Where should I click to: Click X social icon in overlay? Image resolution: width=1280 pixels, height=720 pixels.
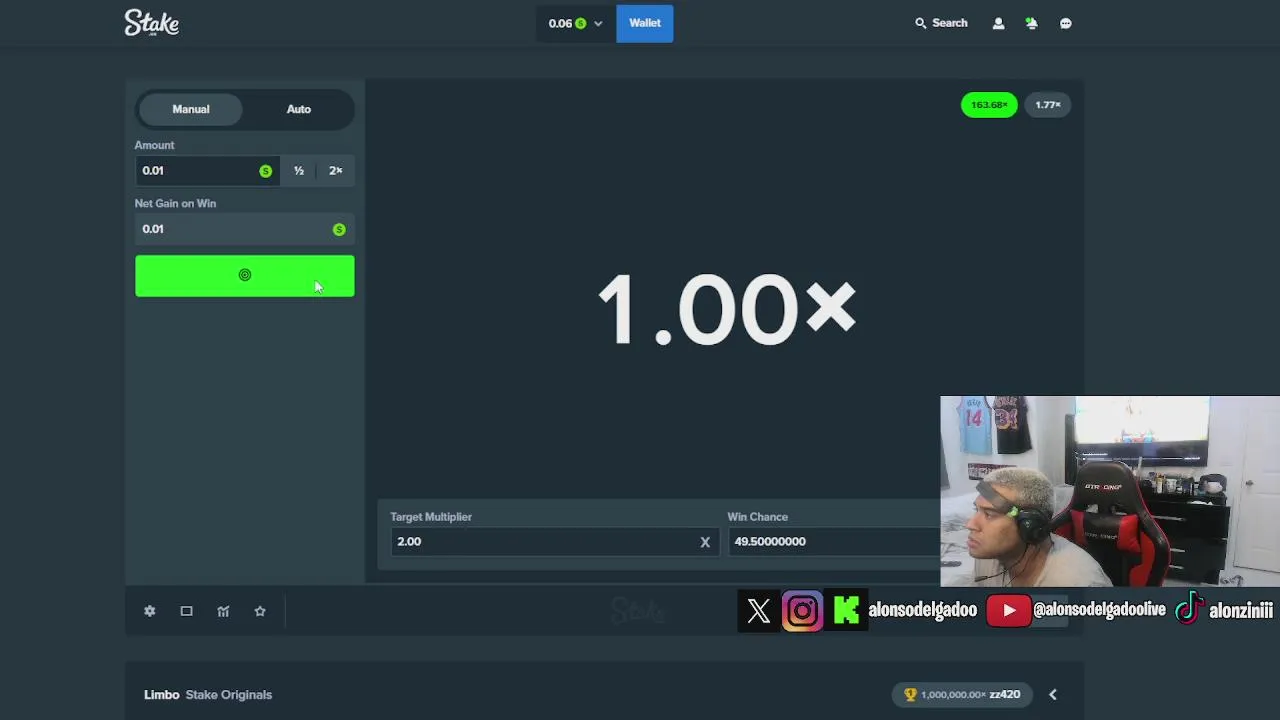tap(759, 611)
